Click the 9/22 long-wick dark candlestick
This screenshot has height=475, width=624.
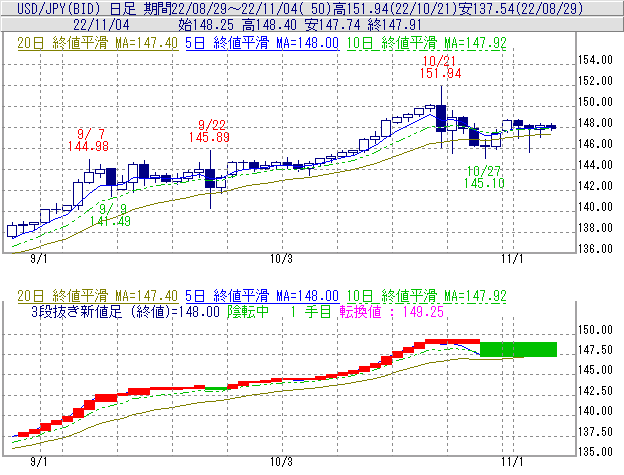tap(210, 179)
